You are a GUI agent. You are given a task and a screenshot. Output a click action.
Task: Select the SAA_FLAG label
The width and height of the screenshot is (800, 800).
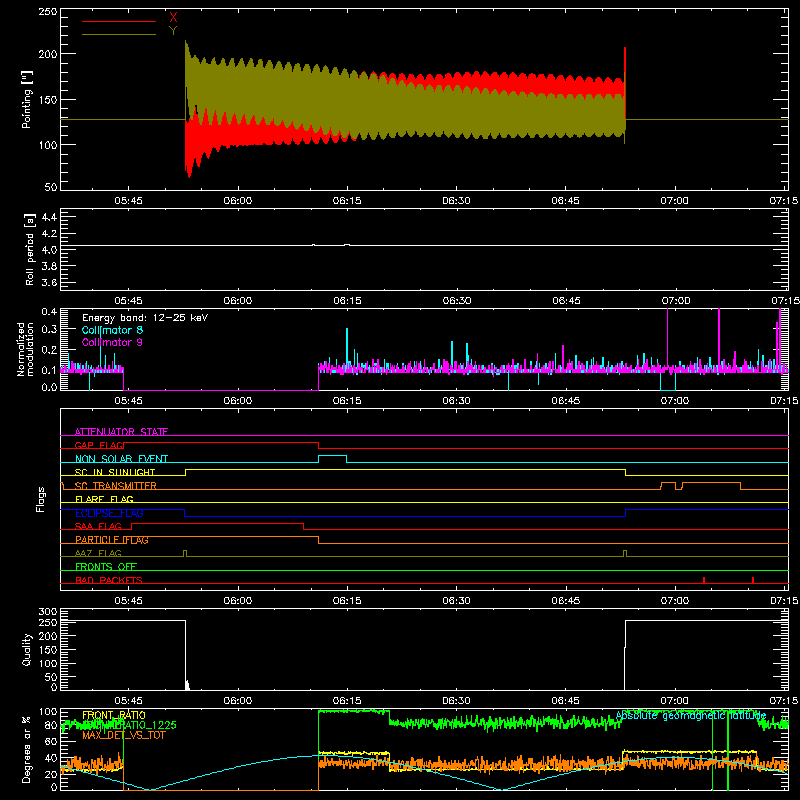pyautogui.click(x=98, y=526)
